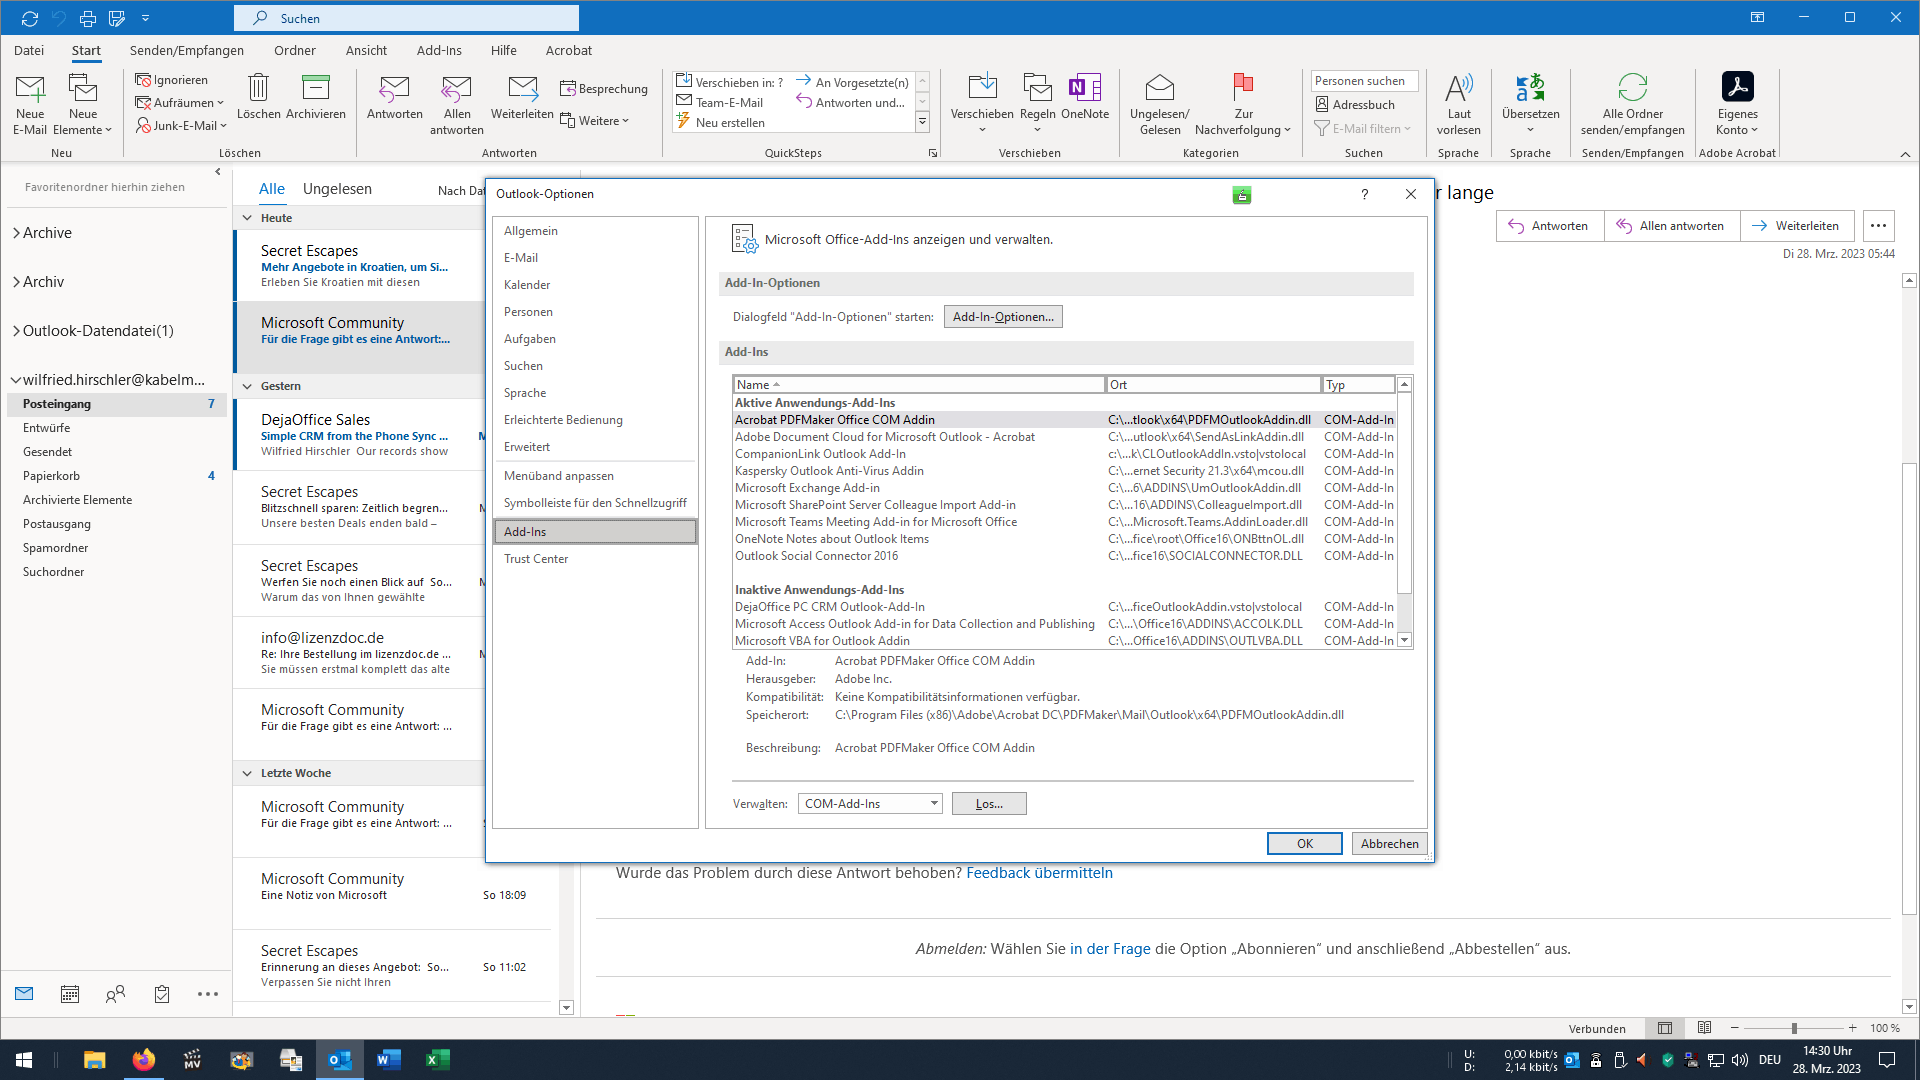Click the help question mark in Outlook-Optionen
The width and height of the screenshot is (1920, 1080).
1364,194
